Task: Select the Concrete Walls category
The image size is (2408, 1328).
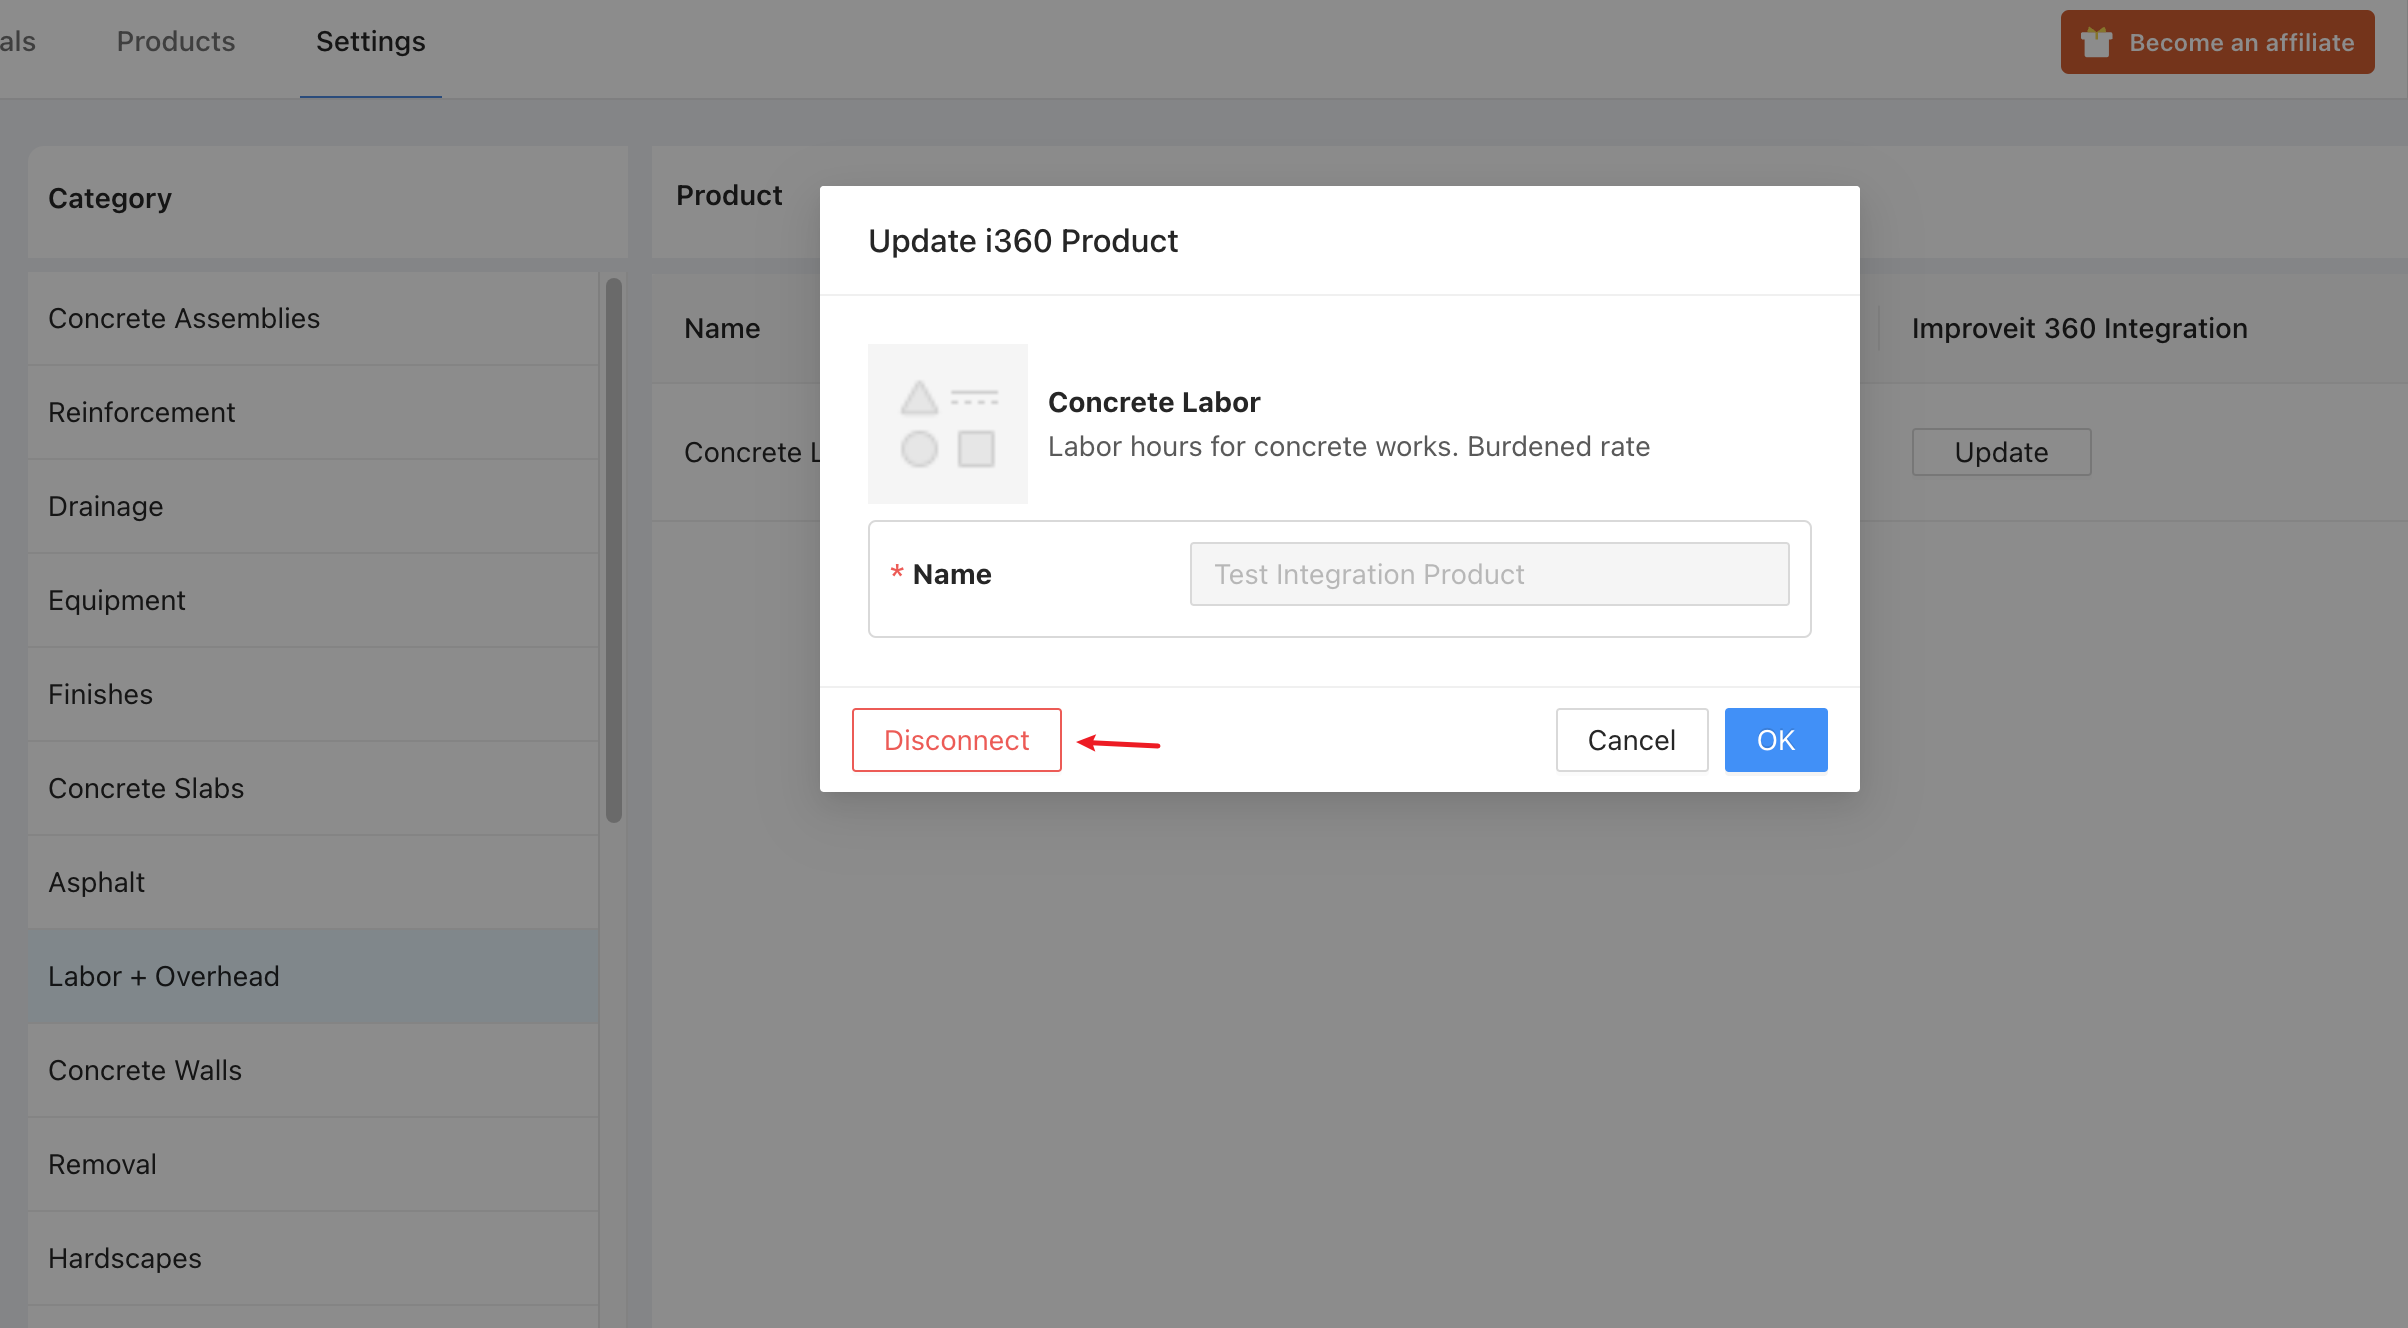Action: tap(313, 1070)
